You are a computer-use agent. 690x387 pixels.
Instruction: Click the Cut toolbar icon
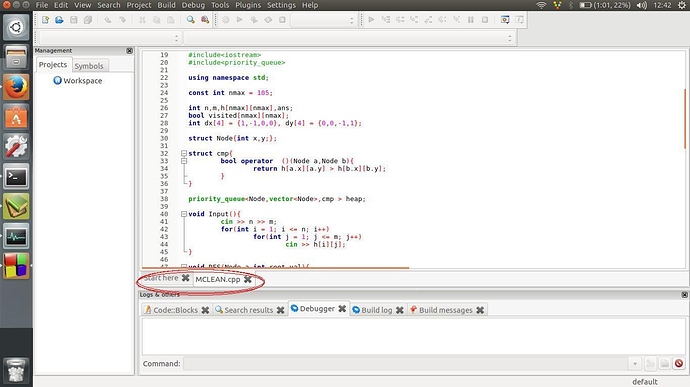[142, 20]
